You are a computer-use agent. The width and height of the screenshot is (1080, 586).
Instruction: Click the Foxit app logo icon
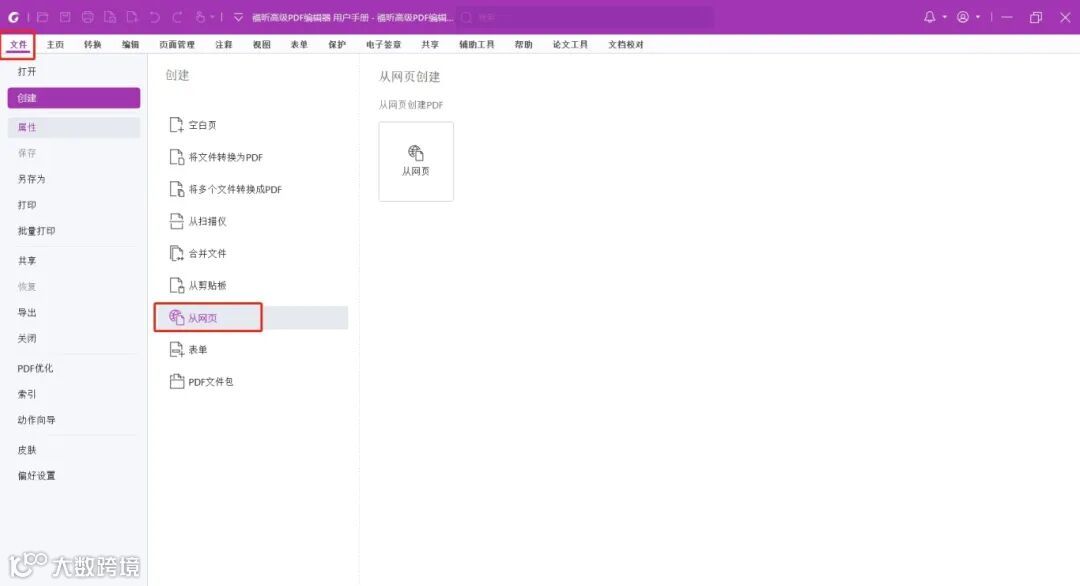point(13,17)
